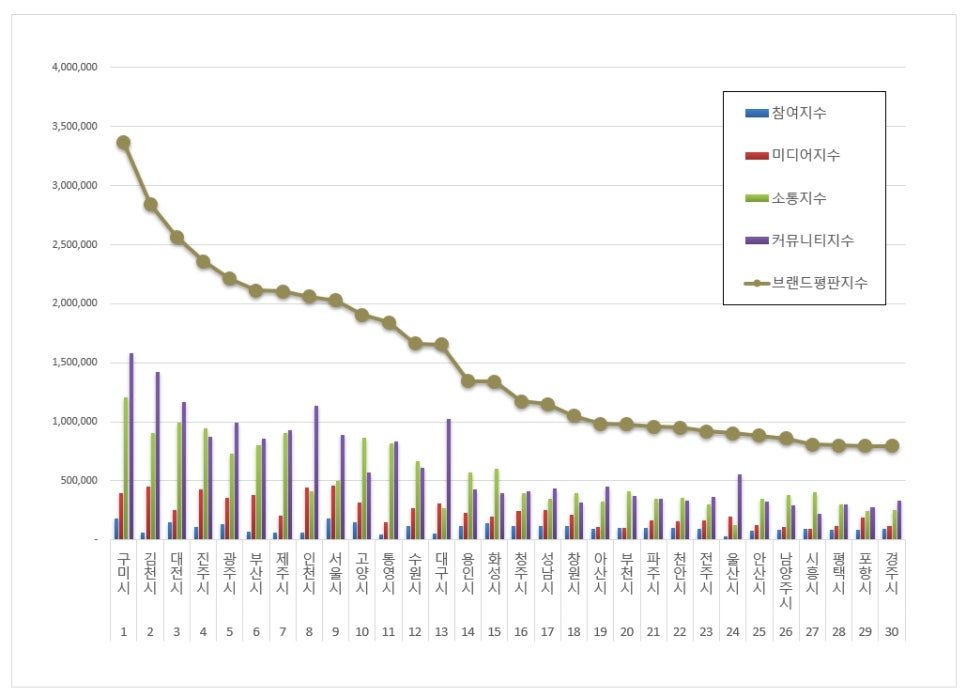Click the 광주시 category label
Viewport: 966px width, 697px height.
(x=230, y=573)
